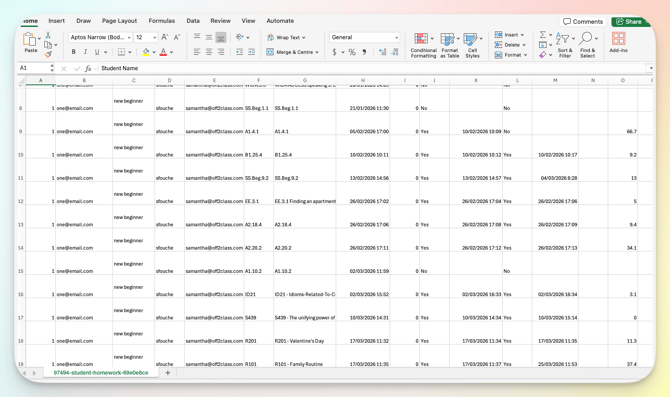Image resolution: width=670 pixels, height=397 pixels.
Task: Open the underline style dropdown arrow
Action: pos(106,52)
